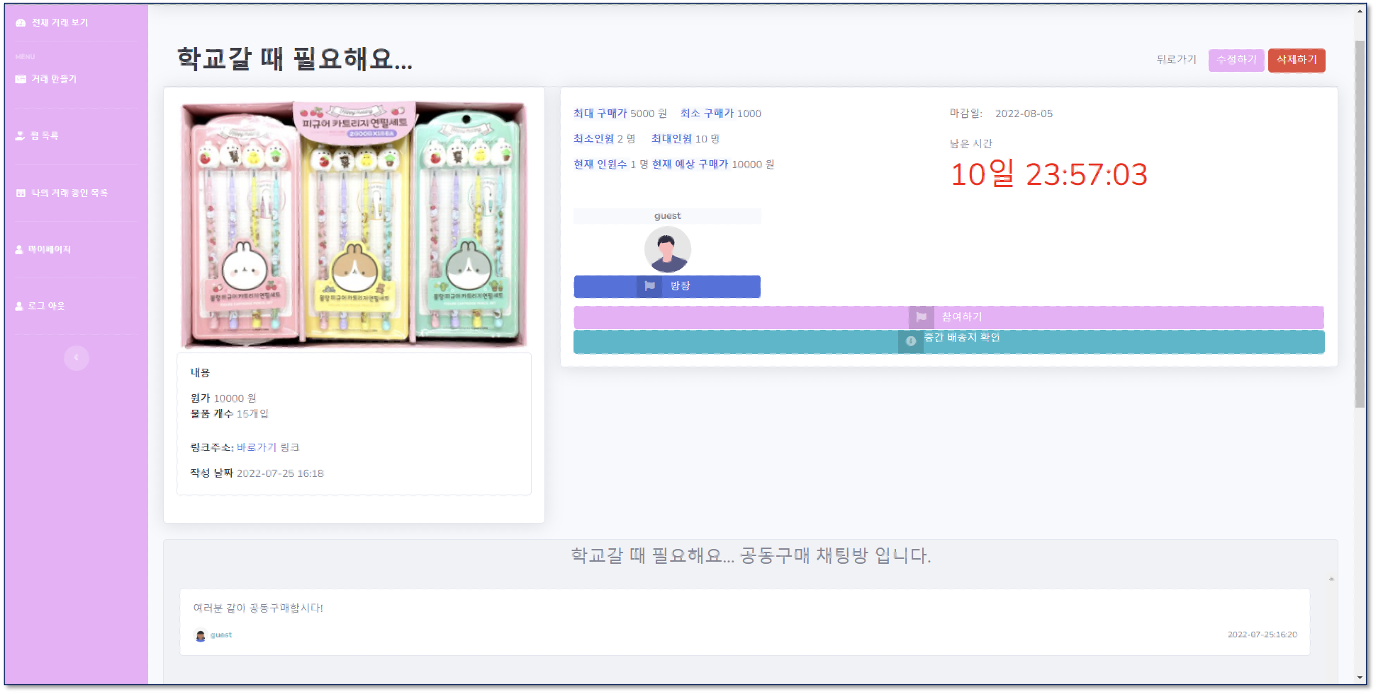The width and height of the screenshot is (1376, 694).
Task: Click the flag icon on 참여하기 bar
Action: coord(921,317)
